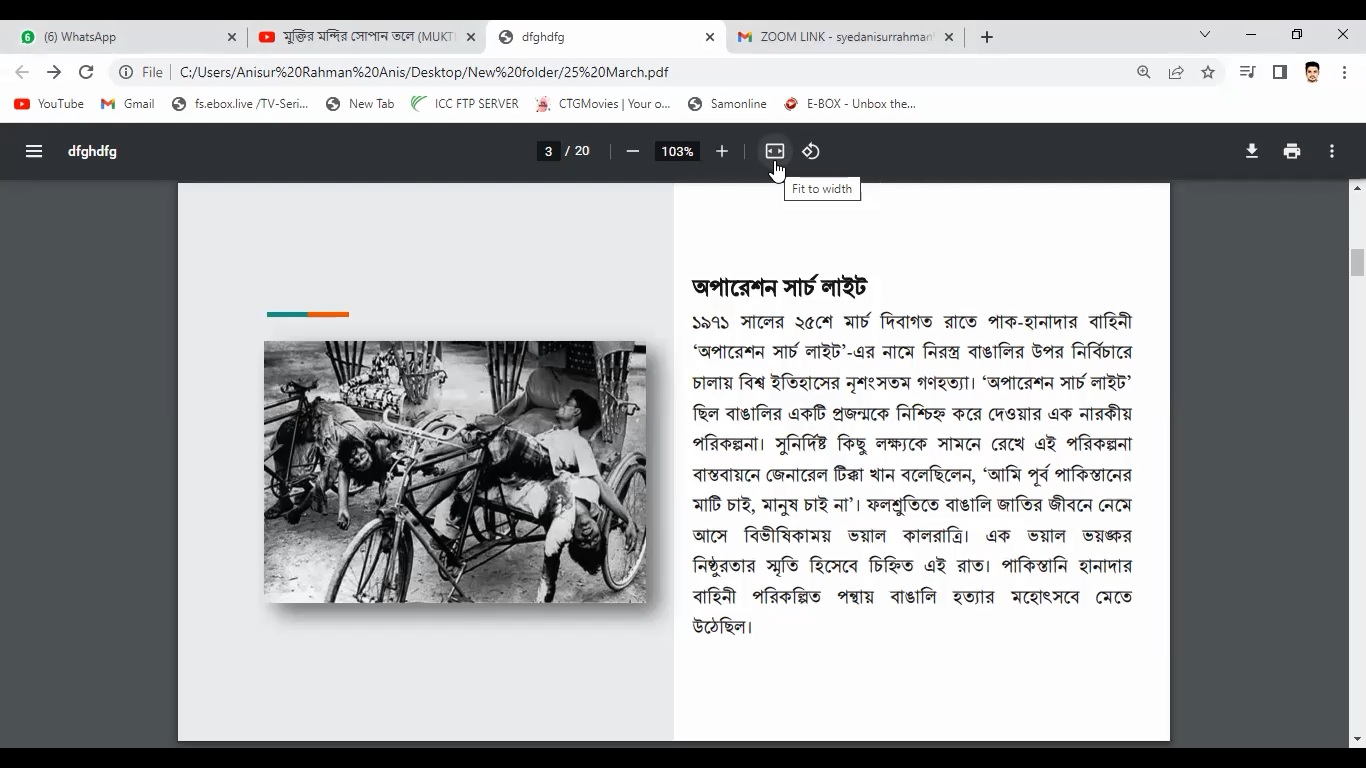Close the ZOOM LINK tab

coord(949,37)
